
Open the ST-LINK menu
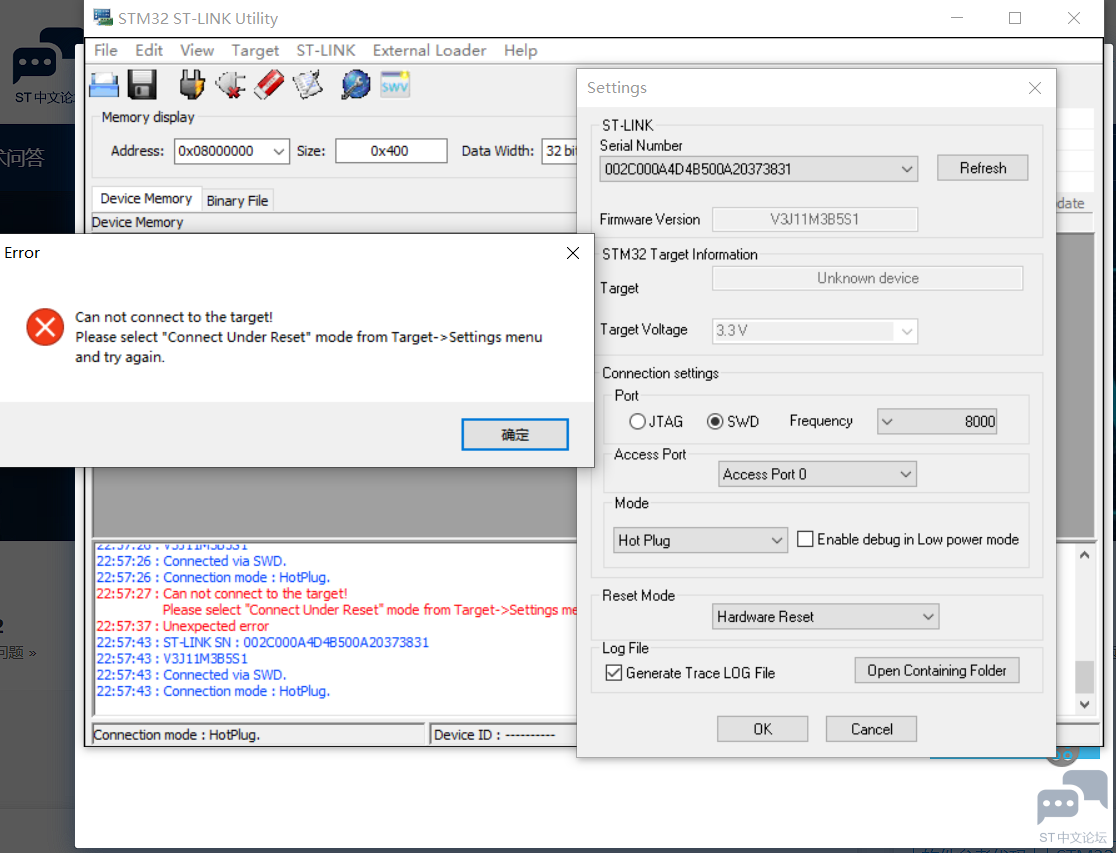(x=326, y=51)
